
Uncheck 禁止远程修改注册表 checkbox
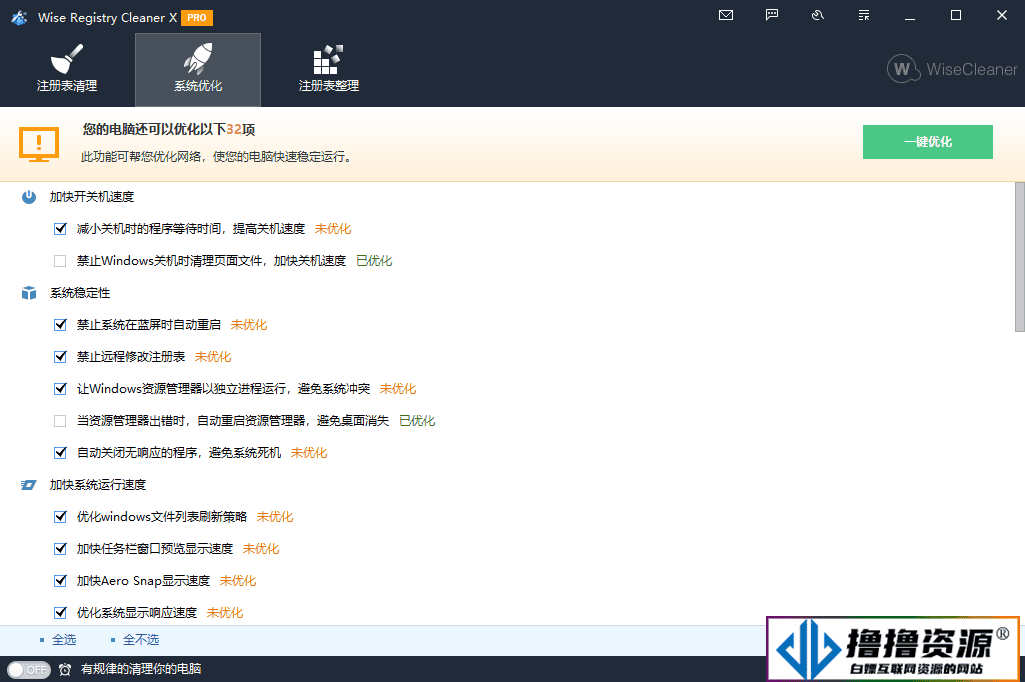pyautogui.click(x=60, y=357)
